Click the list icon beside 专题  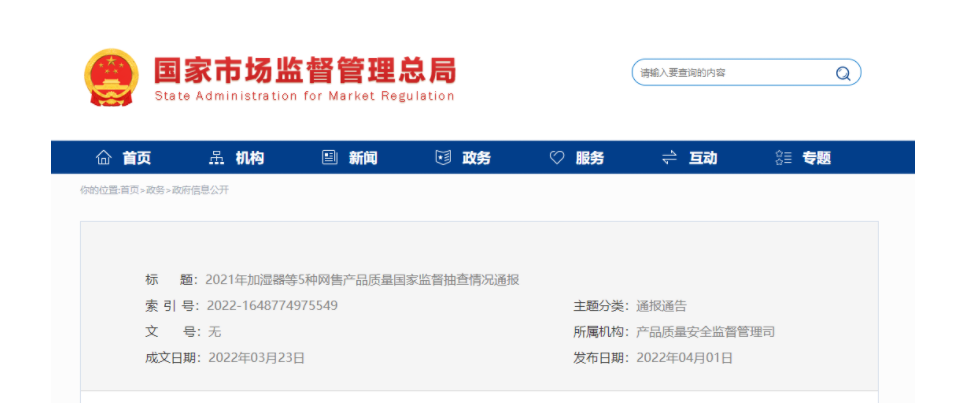[x=783, y=158]
